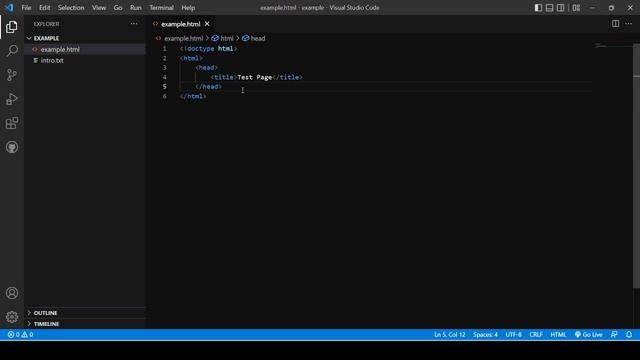The width and height of the screenshot is (640, 360).
Task: Select the example.html editor tab
Action: 180,24
